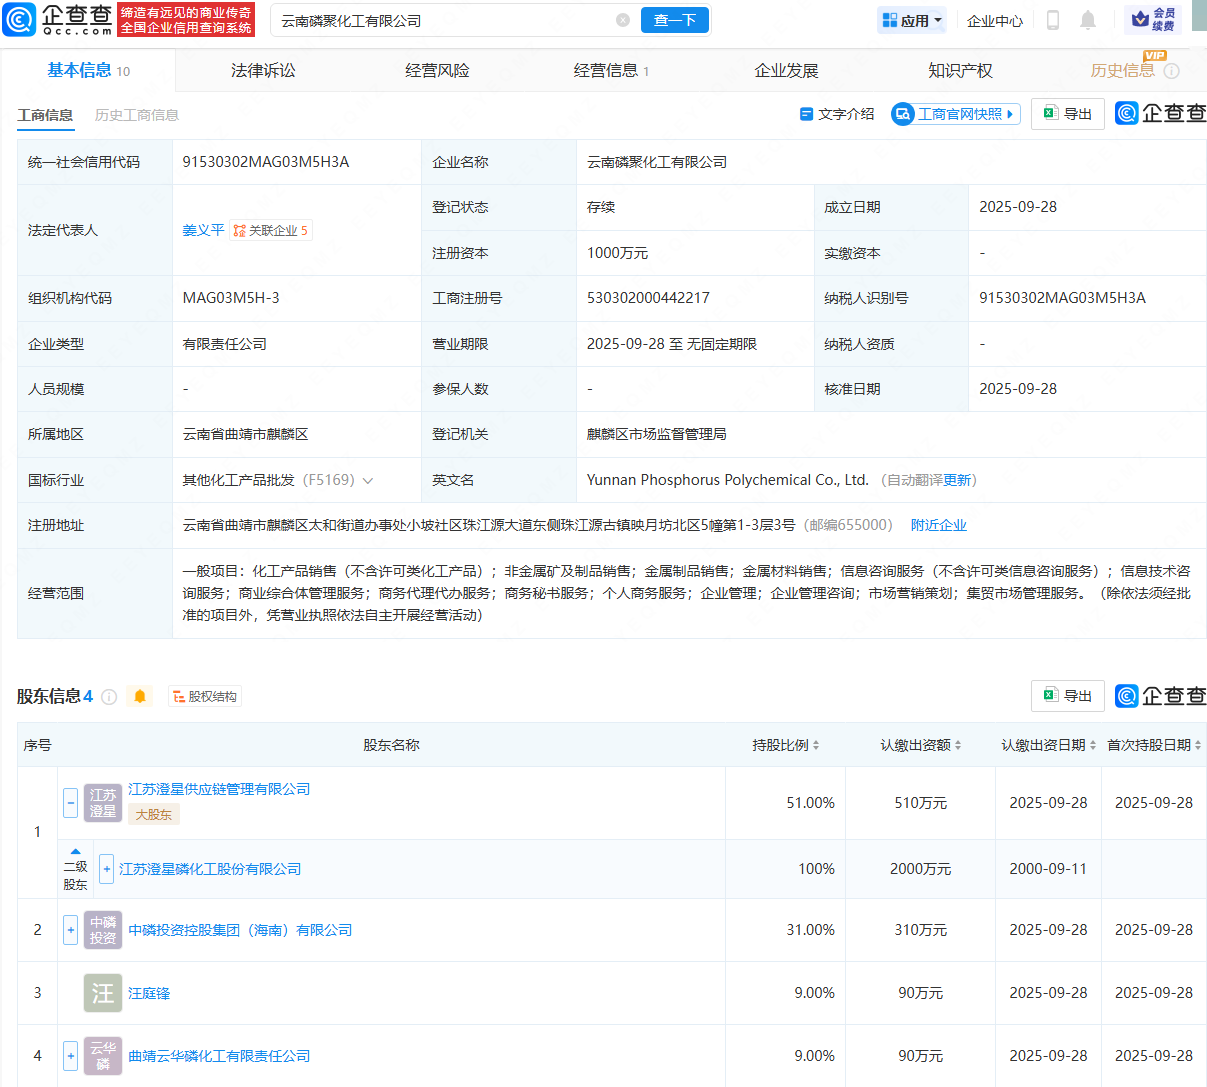Toggle the 文字介绍 view option
This screenshot has width=1207, height=1087.
click(837, 114)
